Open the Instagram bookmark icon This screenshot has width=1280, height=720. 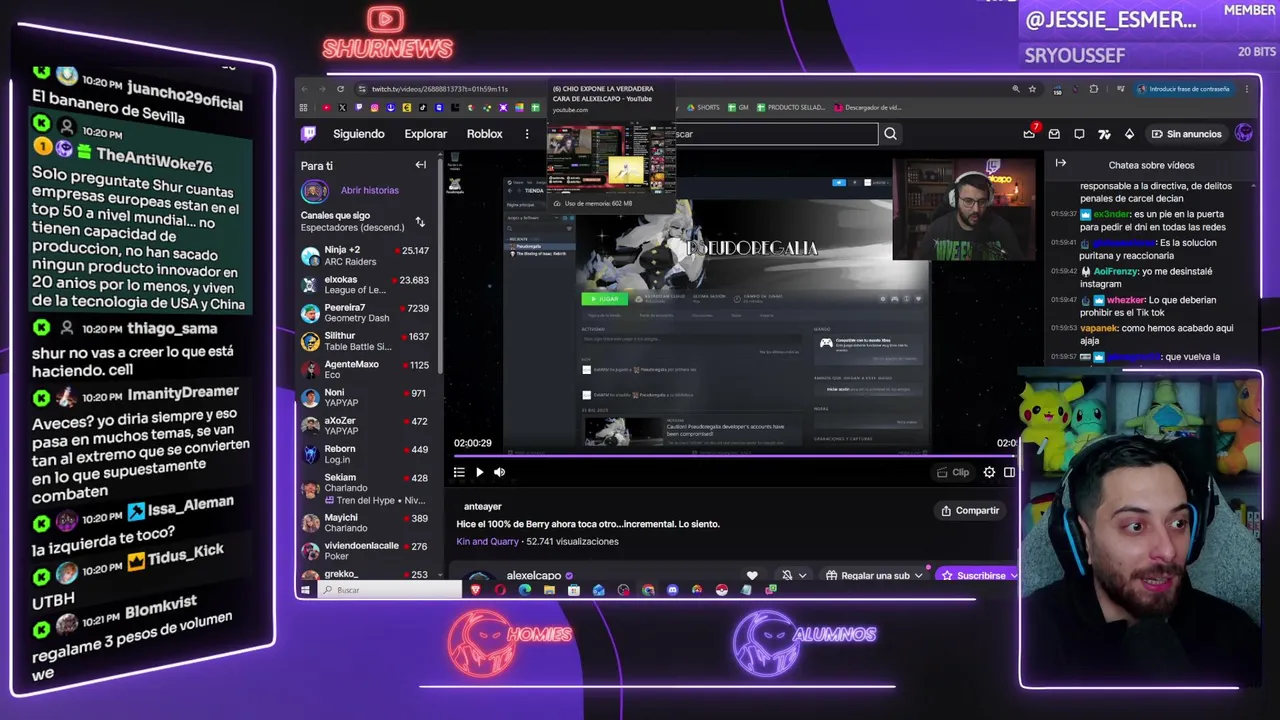pyautogui.click(x=375, y=107)
